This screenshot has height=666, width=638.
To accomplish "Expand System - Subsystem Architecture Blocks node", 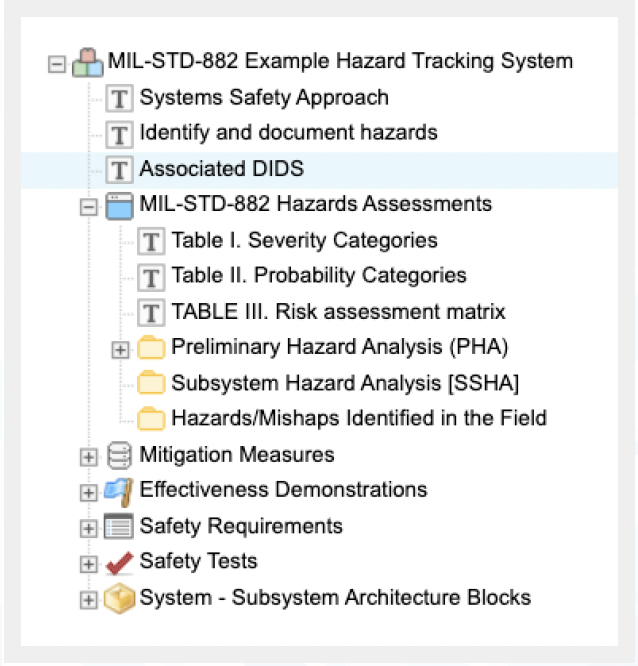I will pos(89,600).
